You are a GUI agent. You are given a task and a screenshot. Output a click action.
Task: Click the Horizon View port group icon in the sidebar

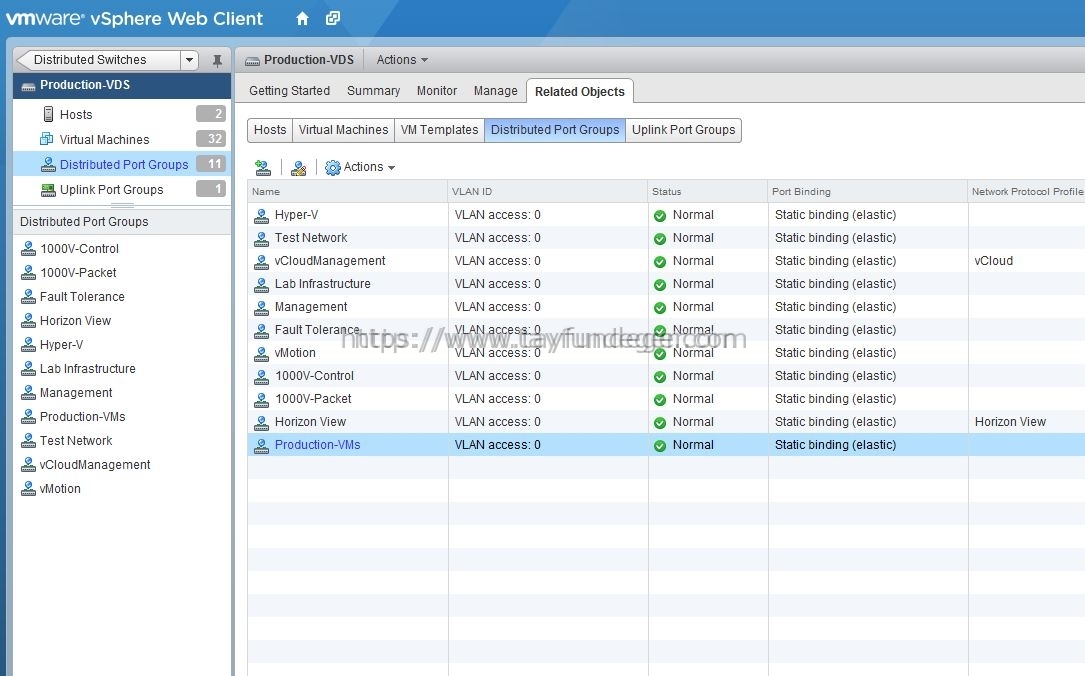[28, 320]
